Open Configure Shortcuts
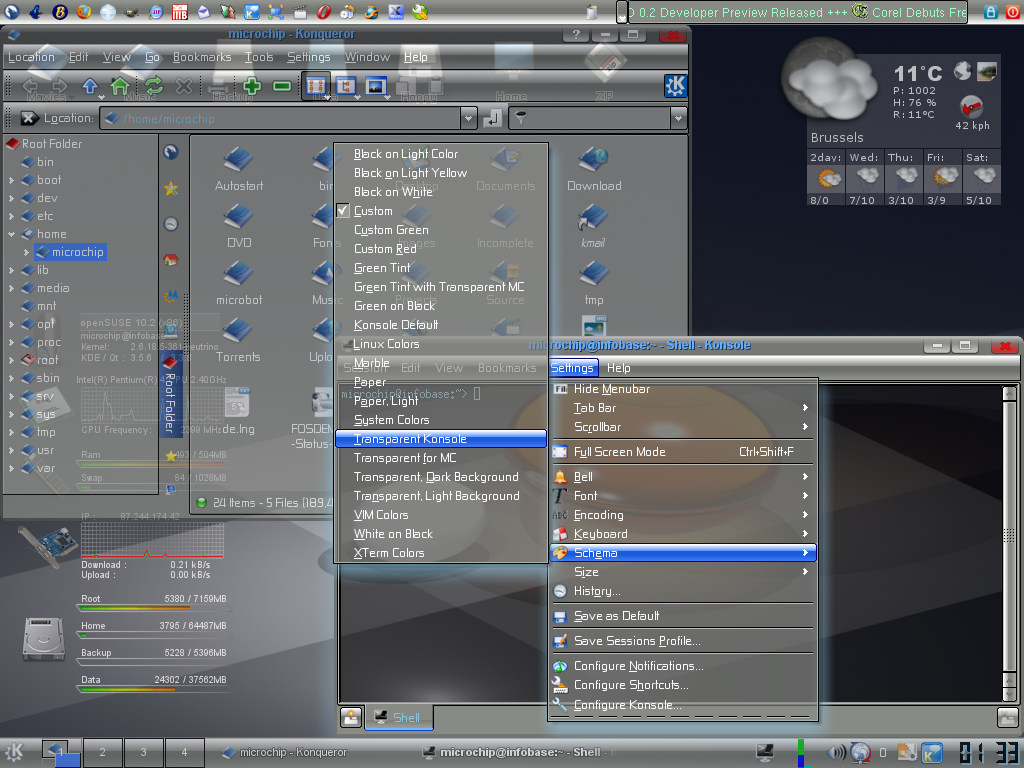Viewport: 1024px width, 768px height. [x=682, y=685]
